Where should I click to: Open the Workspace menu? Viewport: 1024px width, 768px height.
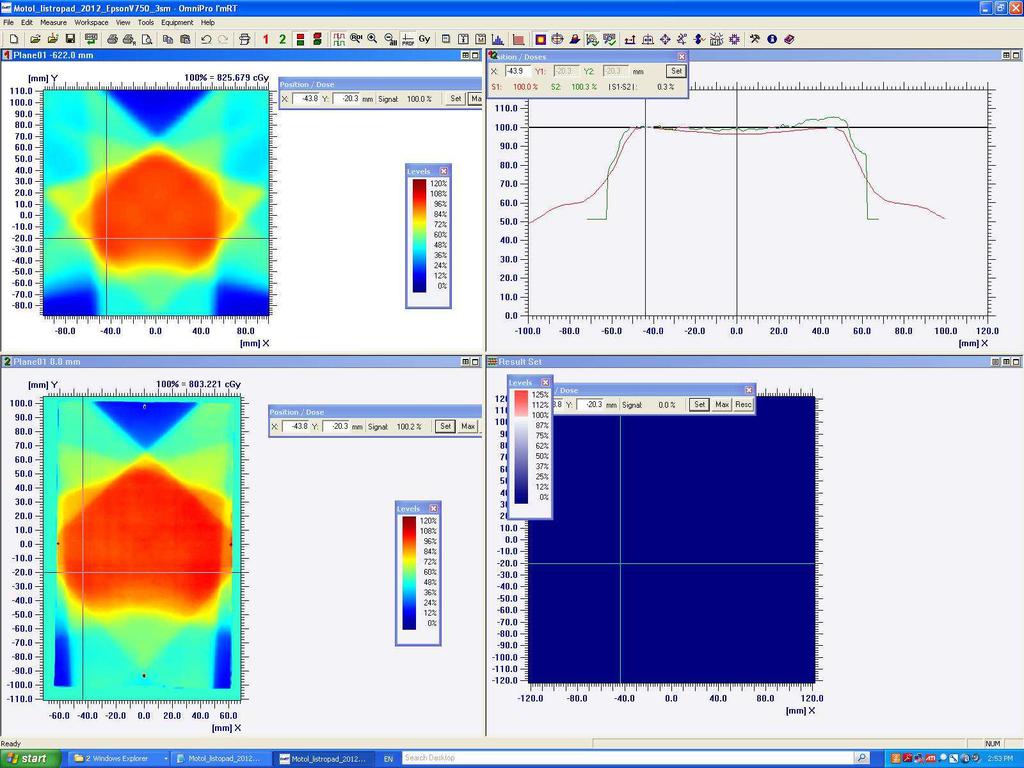point(91,22)
